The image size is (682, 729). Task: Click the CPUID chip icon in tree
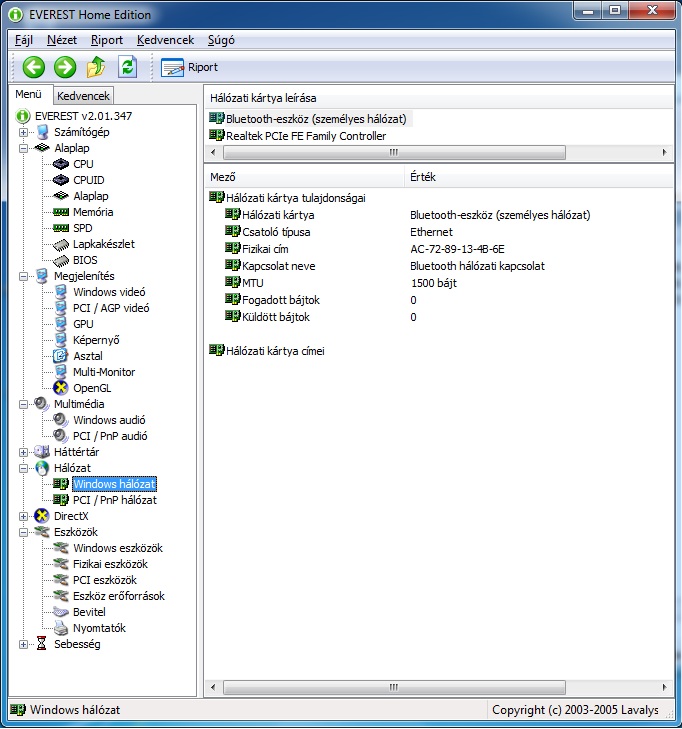(x=61, y=180)
